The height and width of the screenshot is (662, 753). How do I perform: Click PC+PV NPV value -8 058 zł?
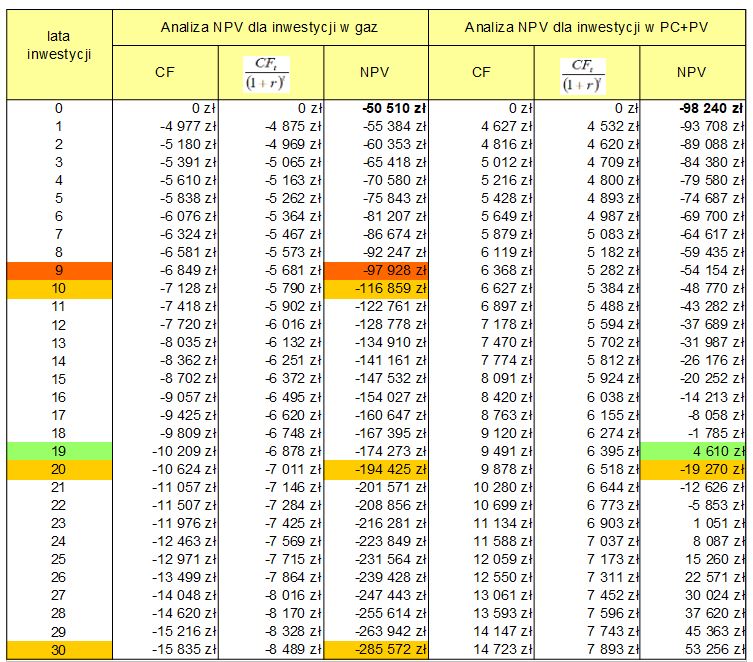click(716, 415)
